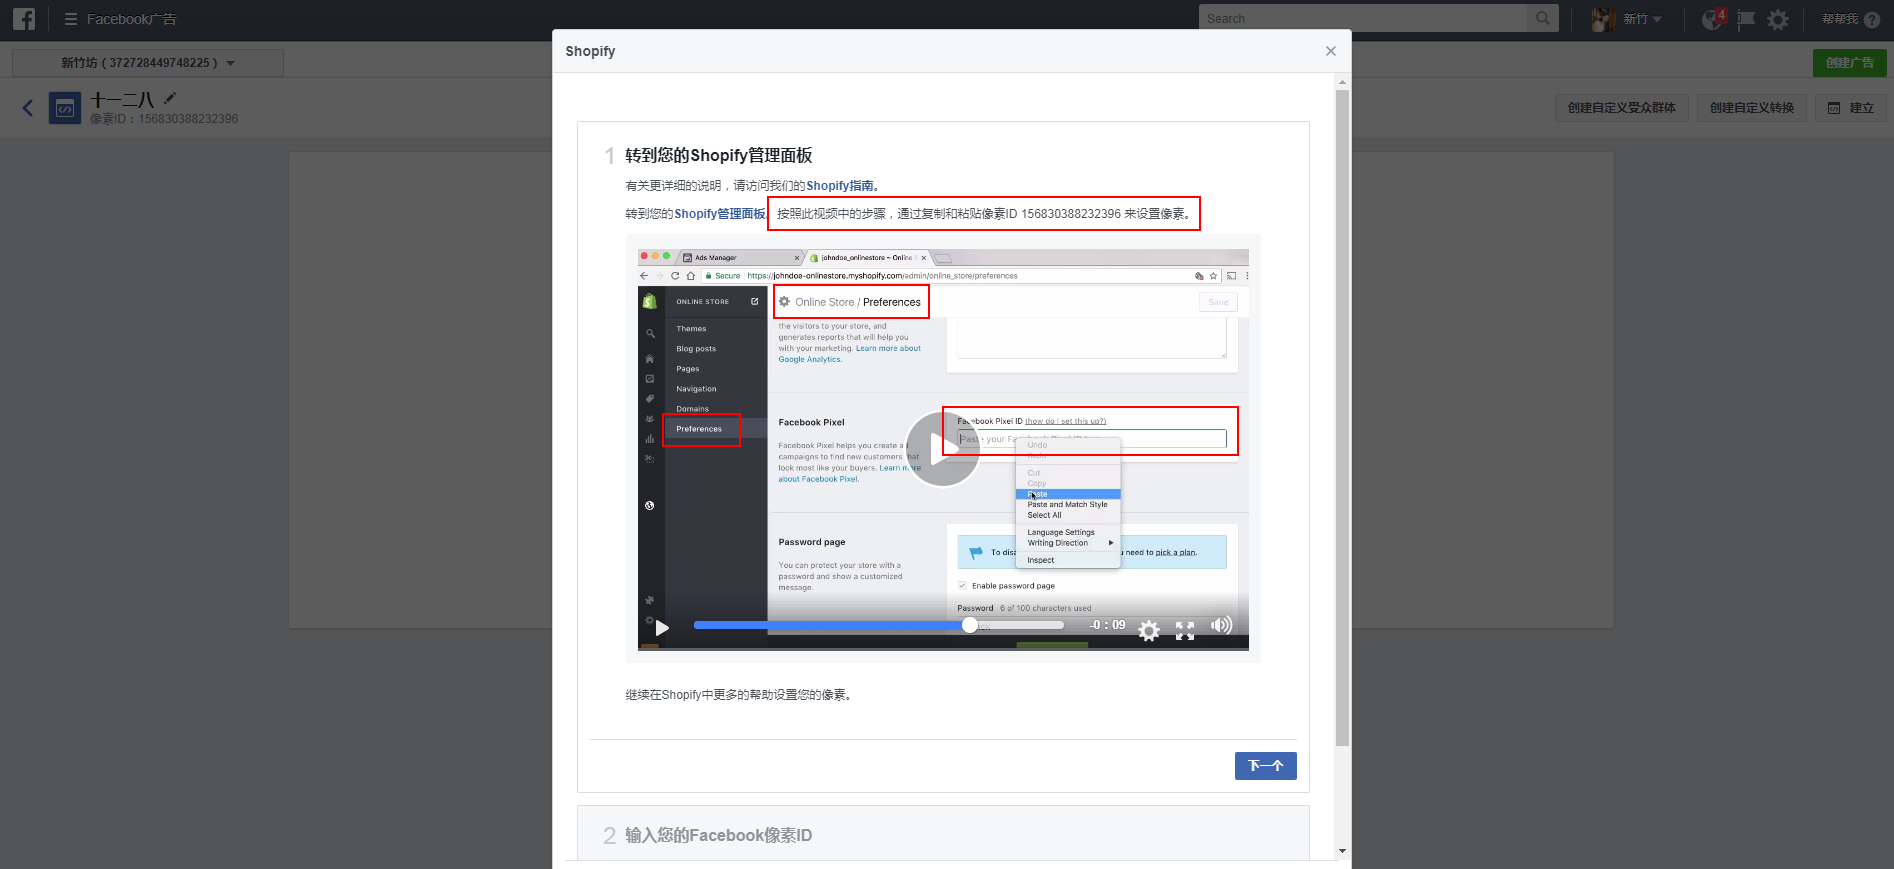Click the 像素ID 156830388232396 text
The image size is (1894, 869).
click(164, 119)
